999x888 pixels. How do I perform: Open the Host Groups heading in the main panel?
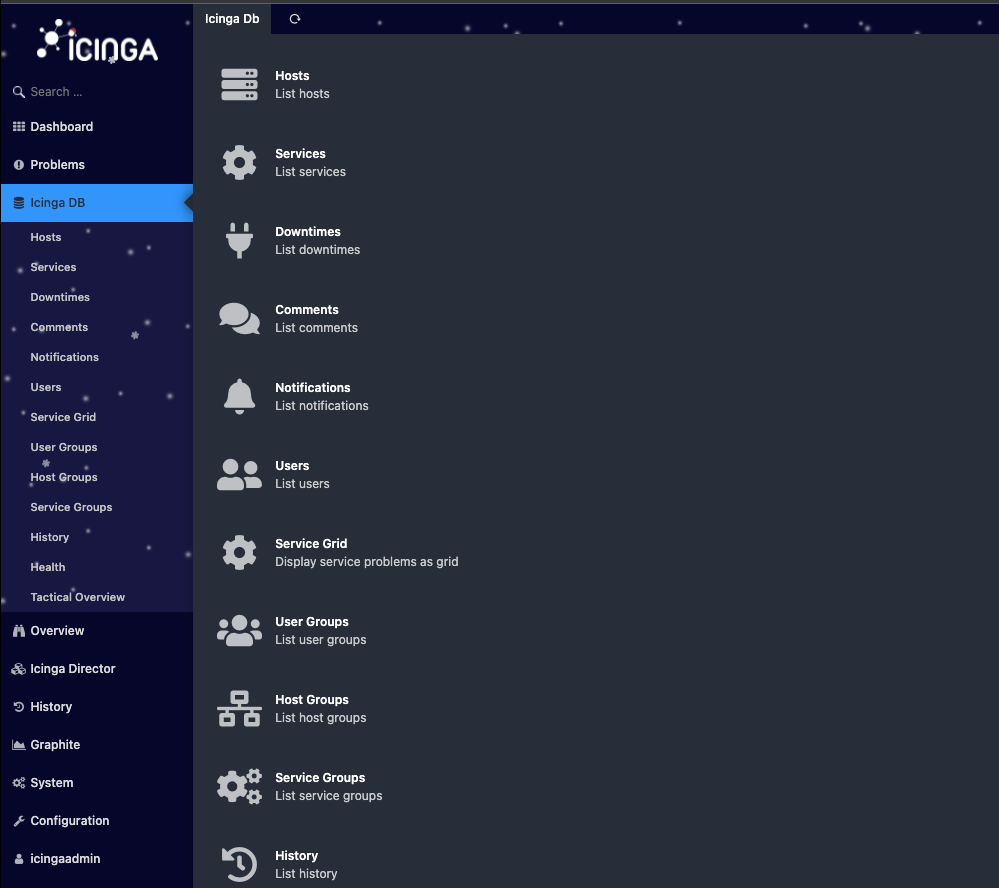312,699
